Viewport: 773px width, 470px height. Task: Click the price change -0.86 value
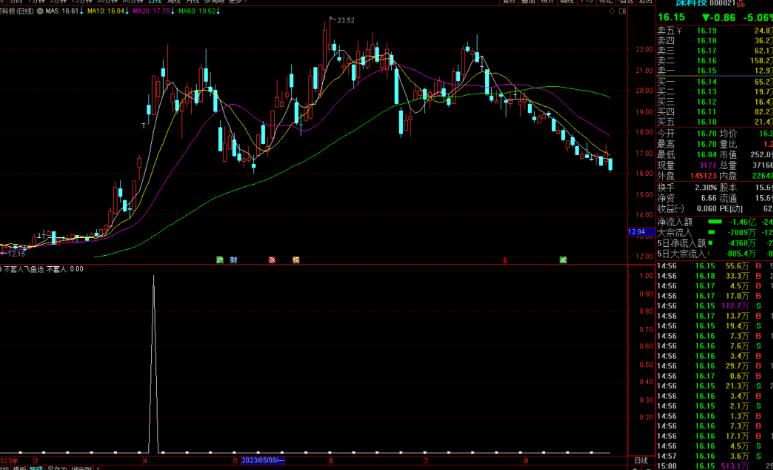point(719,17)
